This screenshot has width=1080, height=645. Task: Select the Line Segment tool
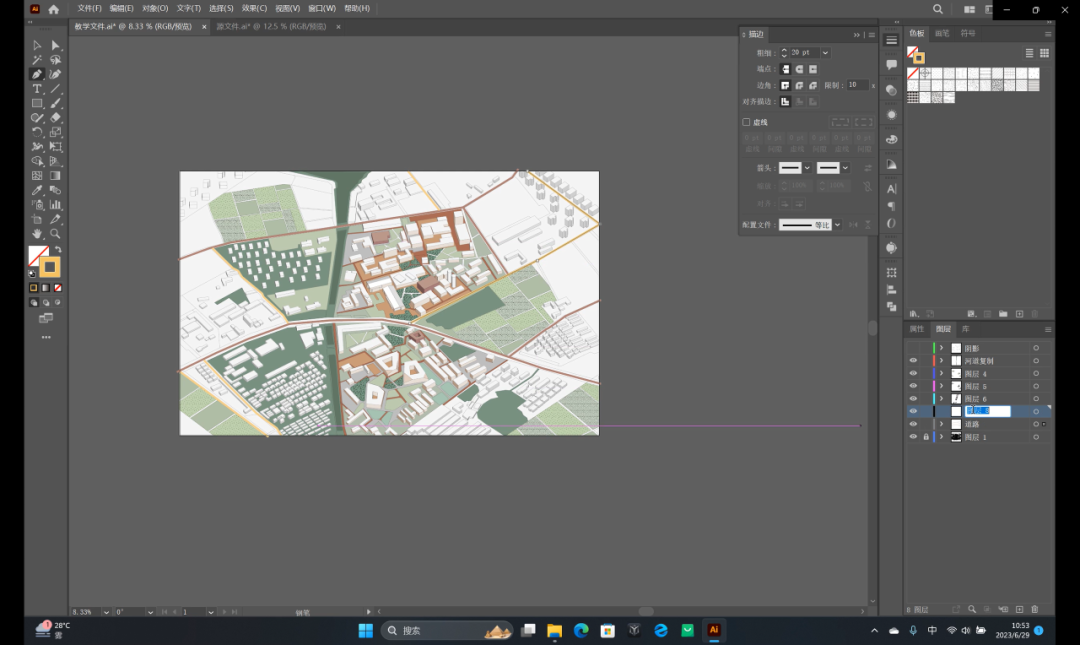tap(56, 89)
